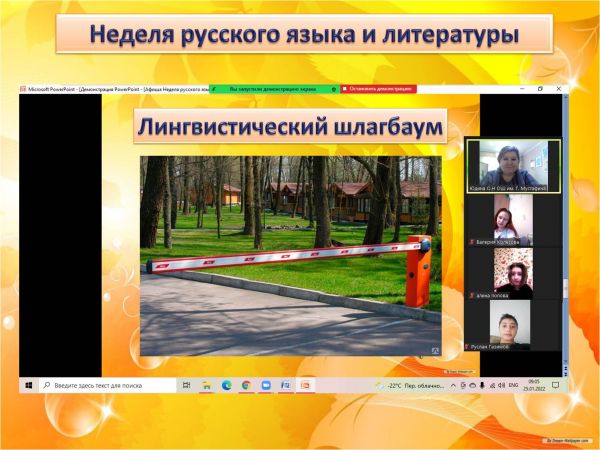Screen dimensions: 600x450
Task: Open the weather widget showing -22°C
Action: coord(400,384)
